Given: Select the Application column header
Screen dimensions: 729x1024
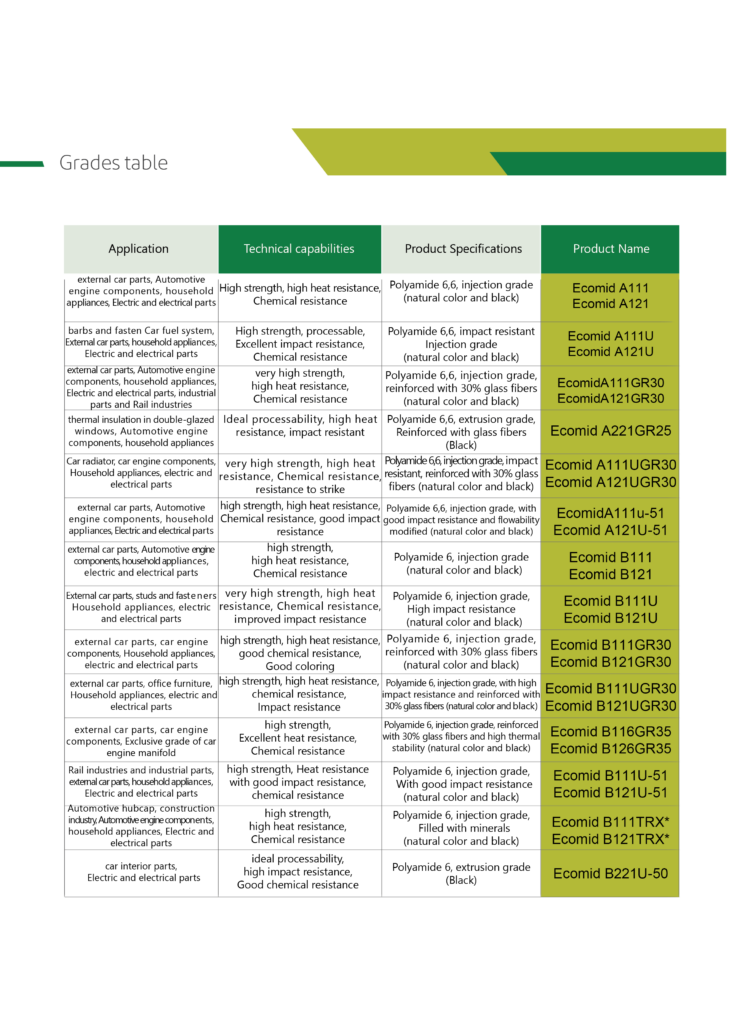Looking at the screenshot, I should 139,249.
